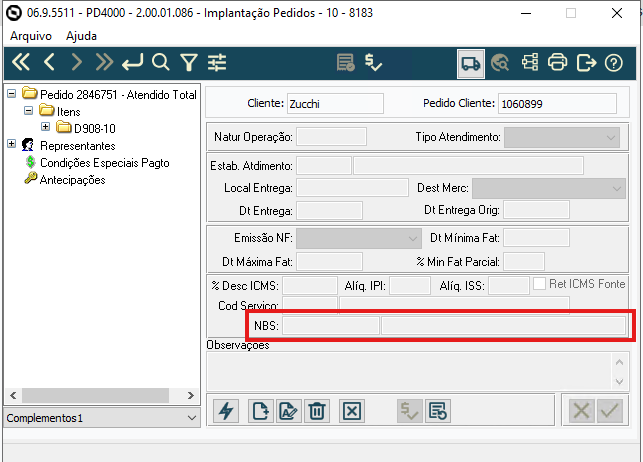
Task: Click Observações scroll up arrow
Action: pos(619,362)
